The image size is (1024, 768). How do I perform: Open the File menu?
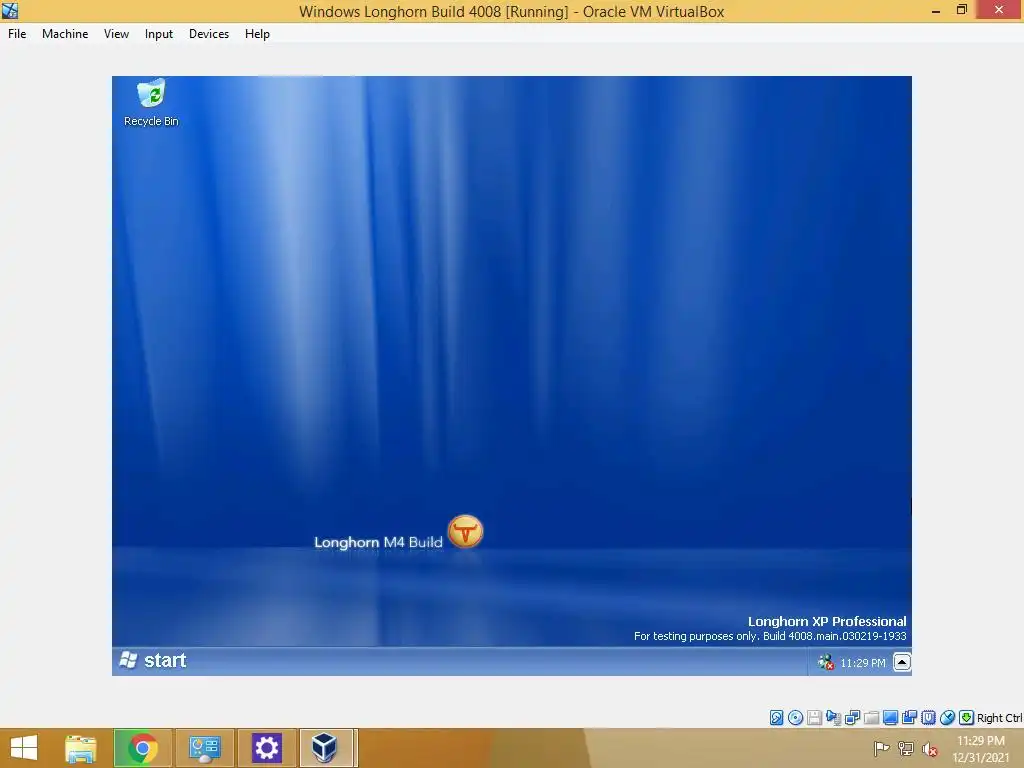click(x=17, y=34)
